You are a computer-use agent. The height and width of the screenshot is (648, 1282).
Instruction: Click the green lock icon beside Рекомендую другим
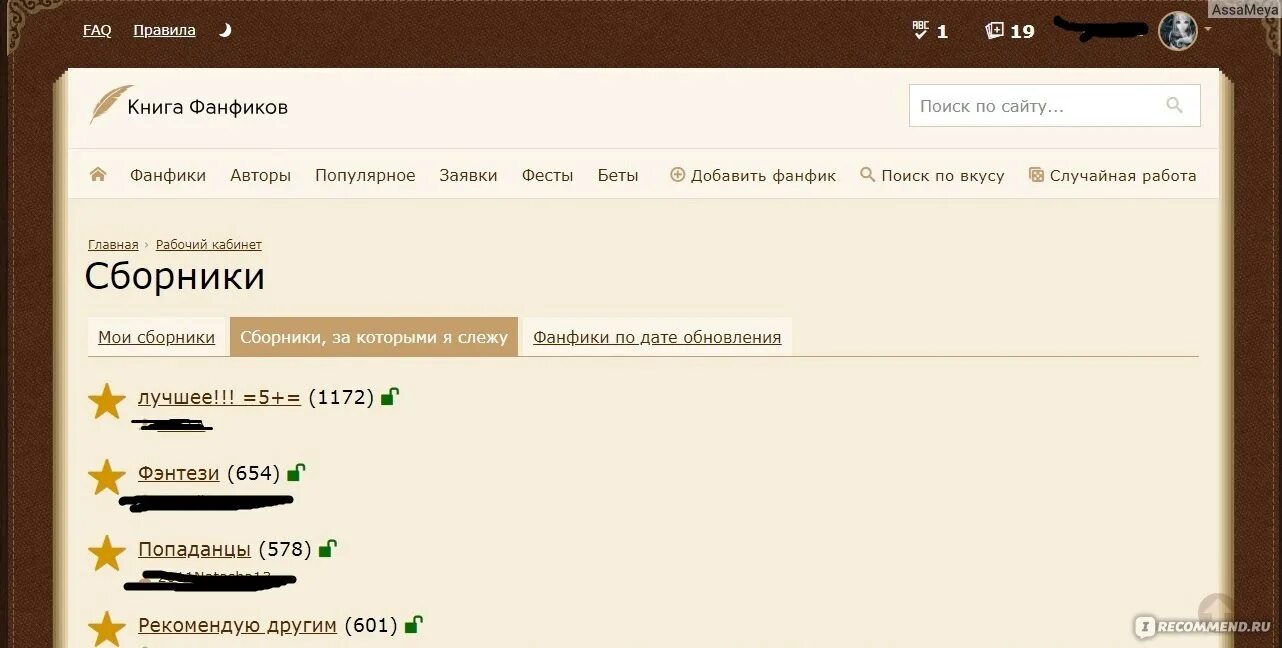click(413, 624)
